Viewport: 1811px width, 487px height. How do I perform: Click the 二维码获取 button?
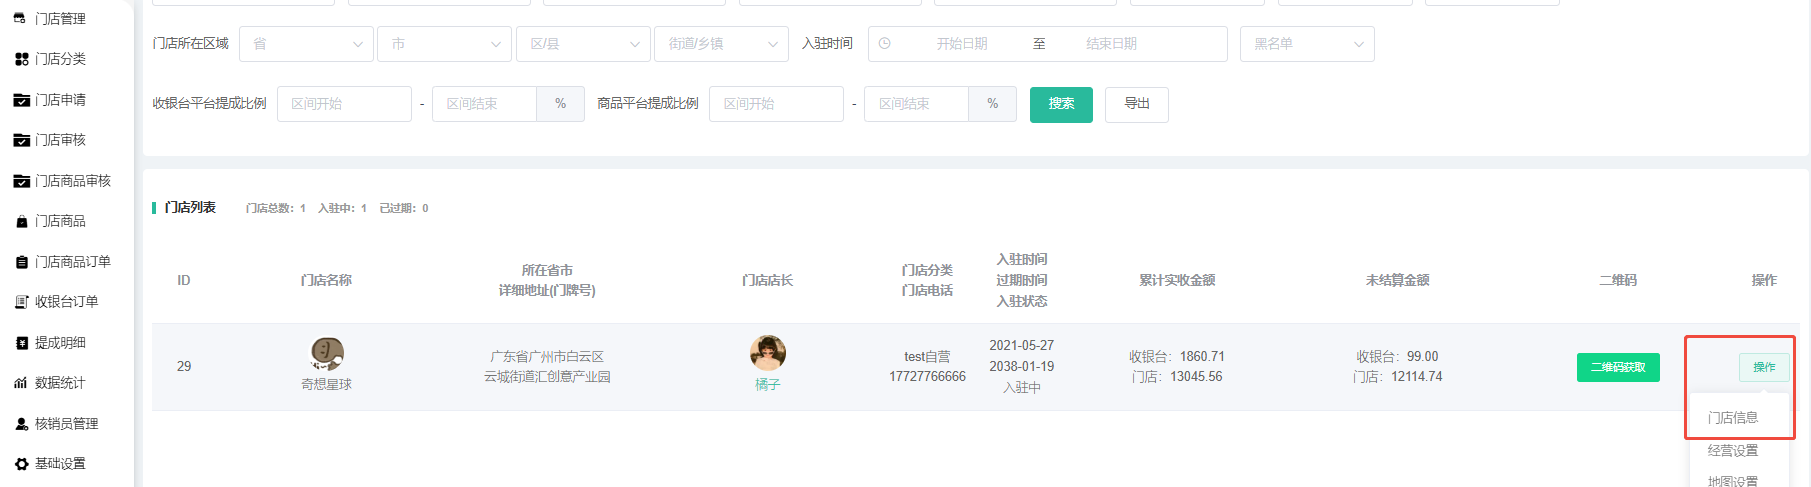[1618, 367]
